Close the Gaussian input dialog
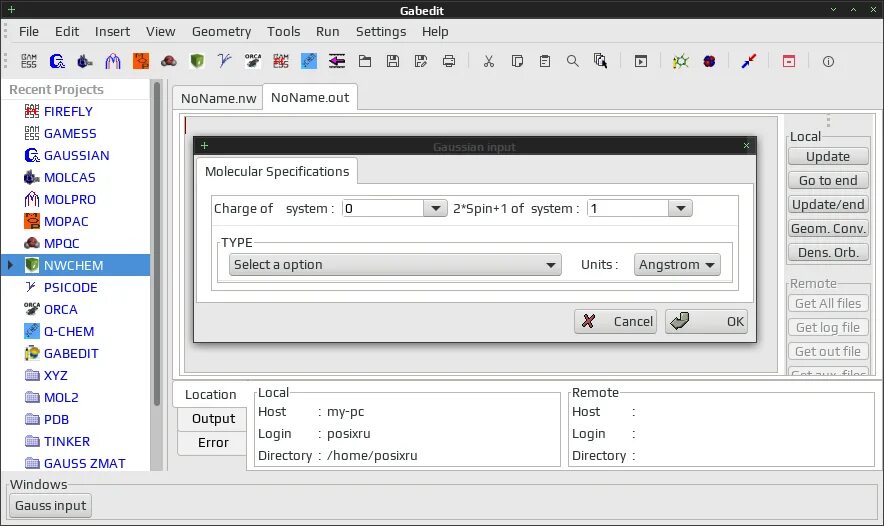 (x=746, y=146)
